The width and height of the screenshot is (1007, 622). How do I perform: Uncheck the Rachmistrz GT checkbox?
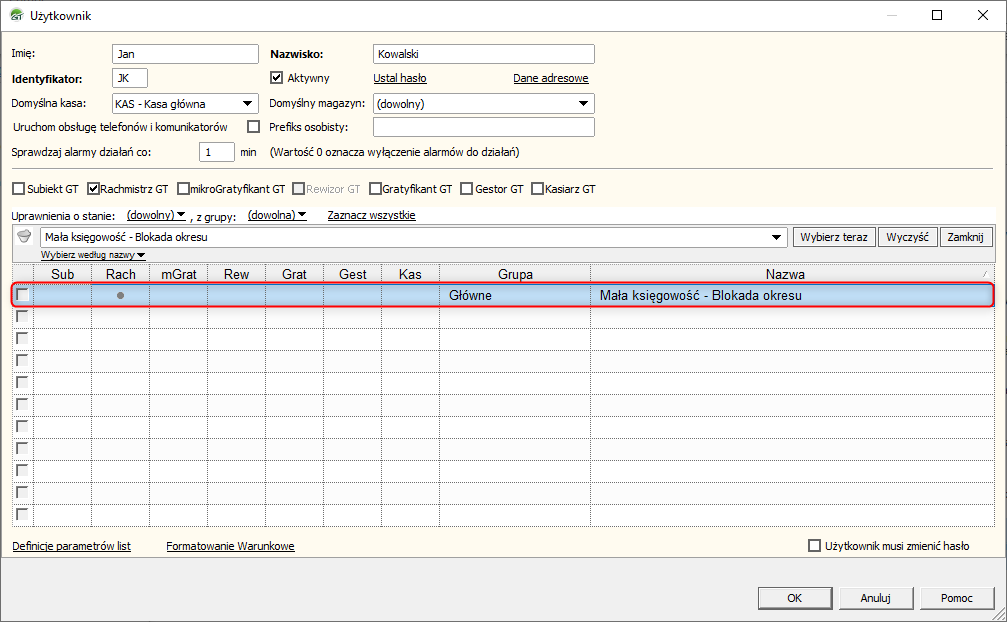tap(93, 189)
